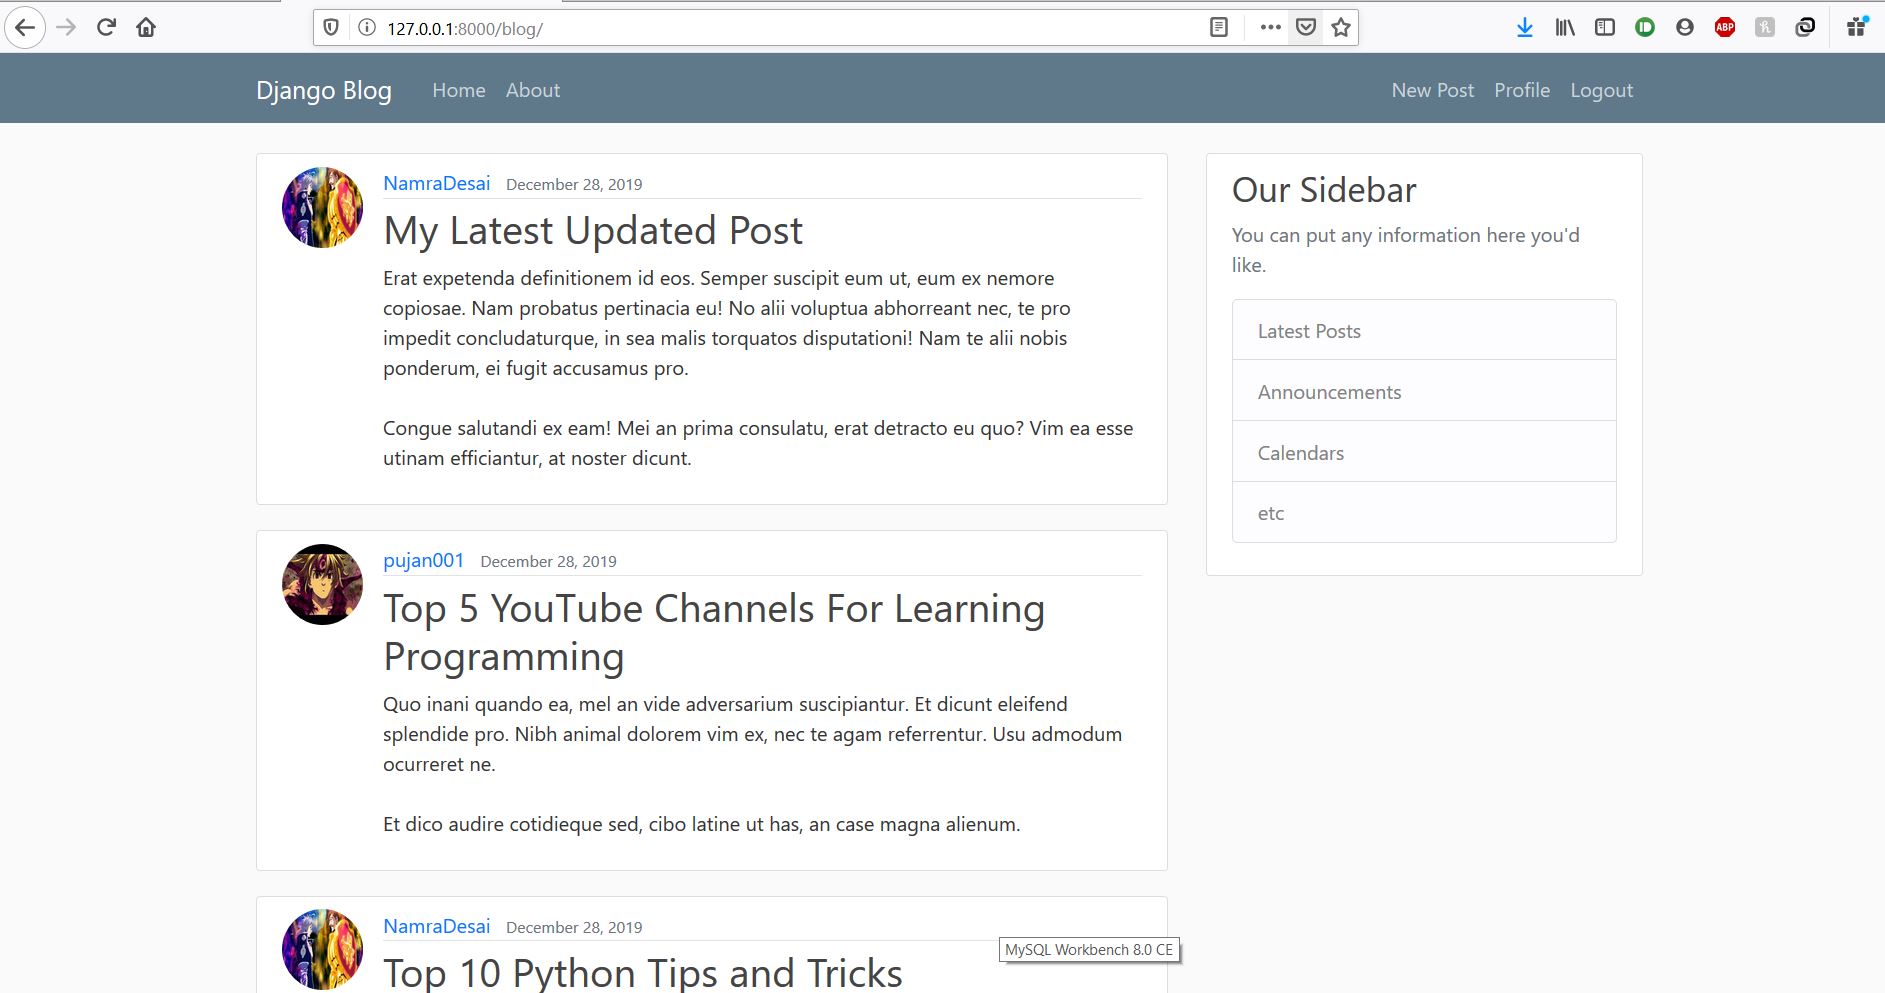This screenshot has width=1885, height=993.
Task: Open author NamraDesai on My Latest Updated Post
Action: pos(437,183)
